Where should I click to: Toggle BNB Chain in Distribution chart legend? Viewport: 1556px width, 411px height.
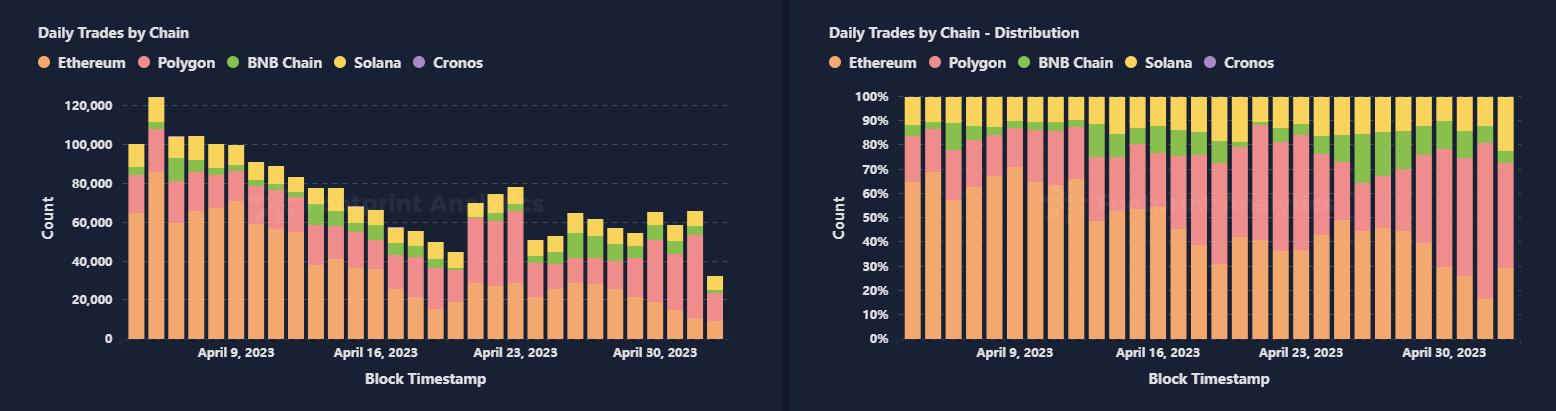pyautogui.click(x=1066, y=63)
